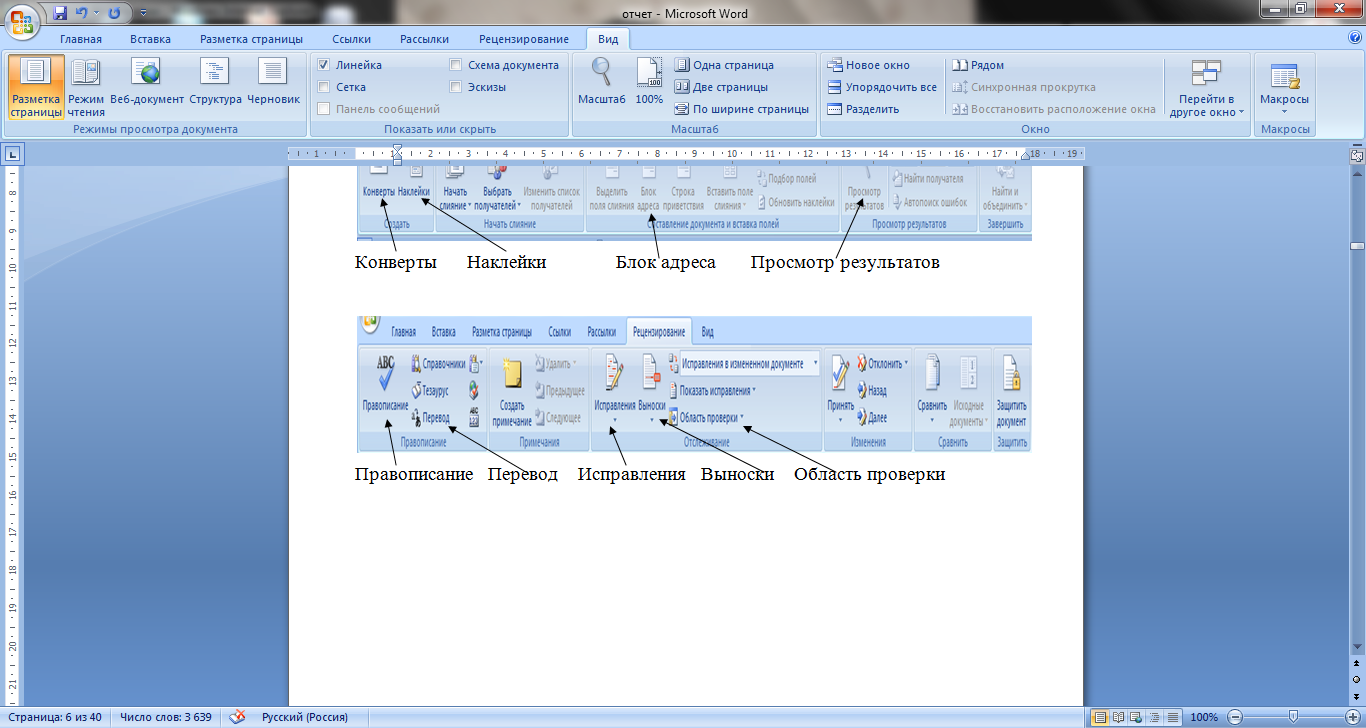Click Разделить window split
1366x728 pixels.
[x=863, y=109]
